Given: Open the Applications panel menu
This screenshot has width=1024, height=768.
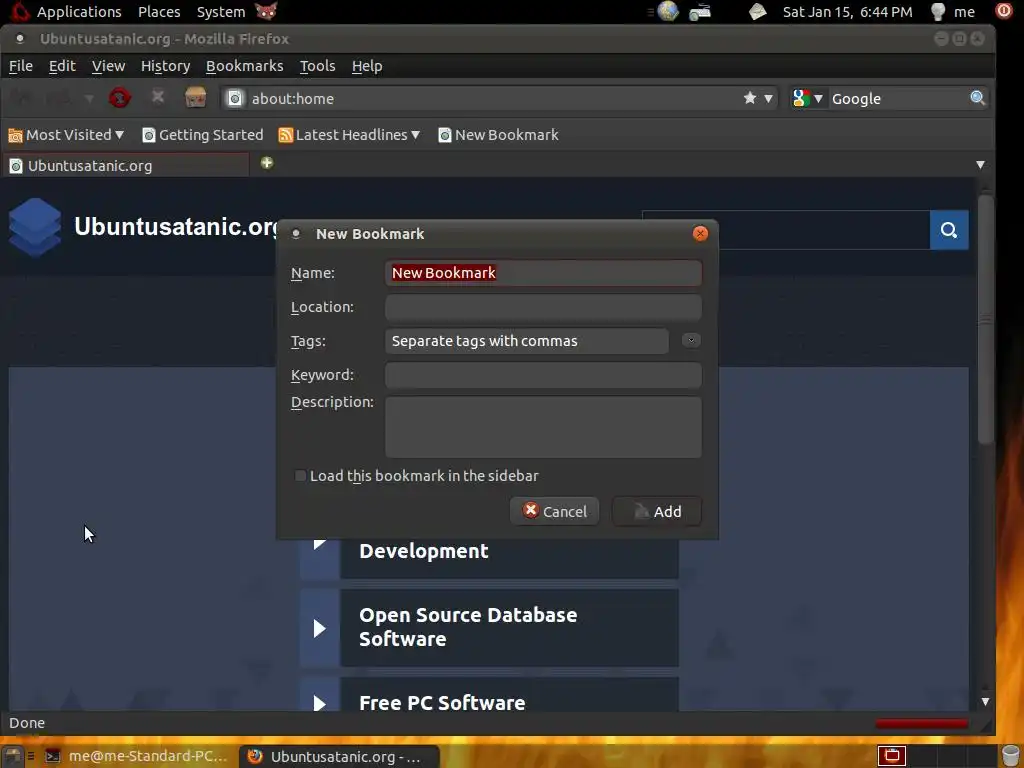Looking at the screenshot, I should pos(79,12).
